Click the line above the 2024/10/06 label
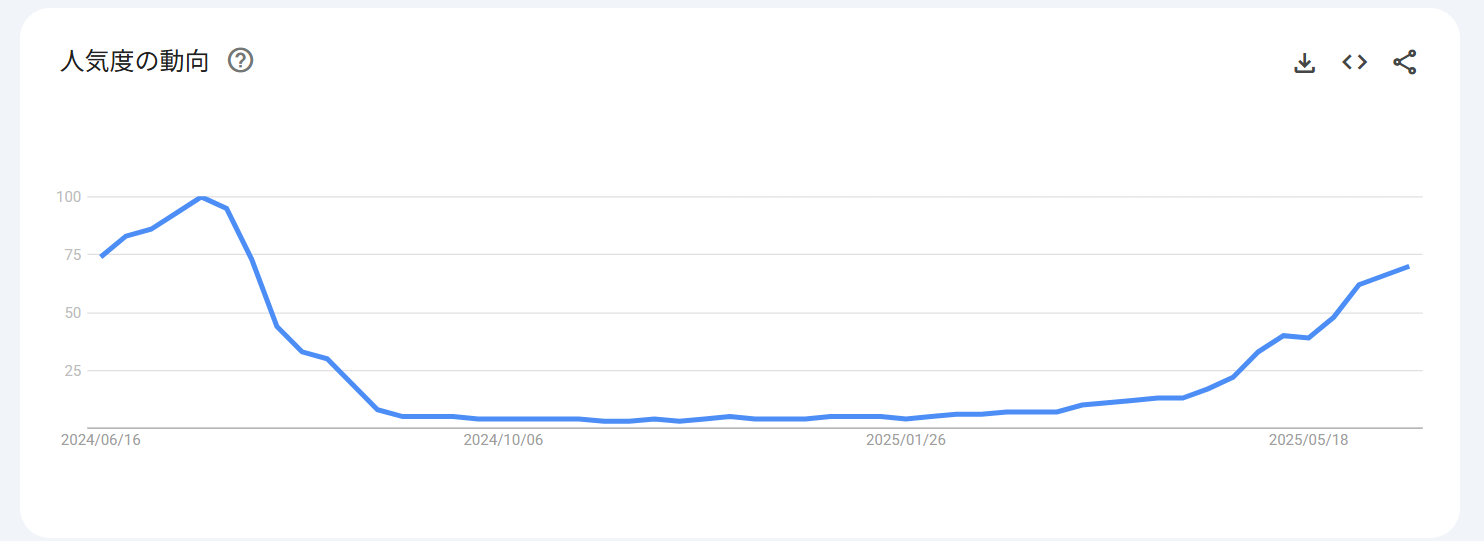 [x=503, y=419]
